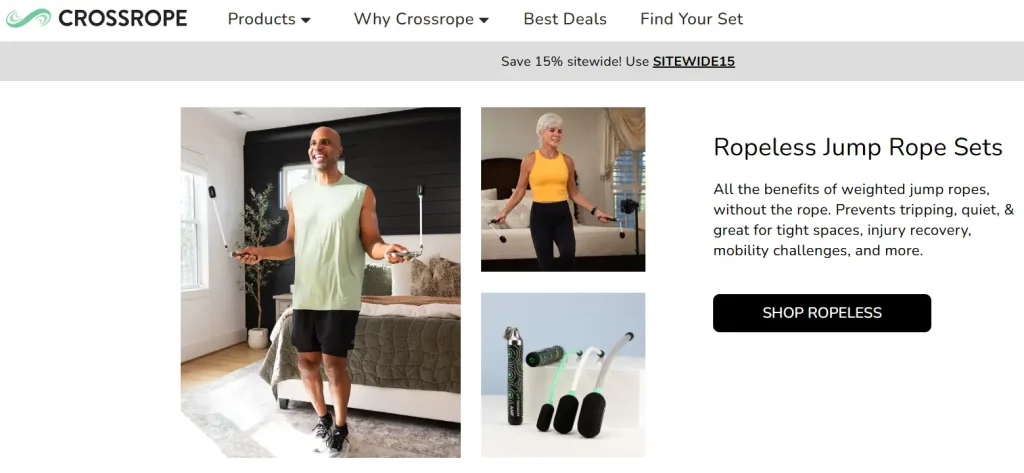Open the ropeless handles product image
Image resolution: width=1024 pixels, height=473 pixels.
click(563, 374)
